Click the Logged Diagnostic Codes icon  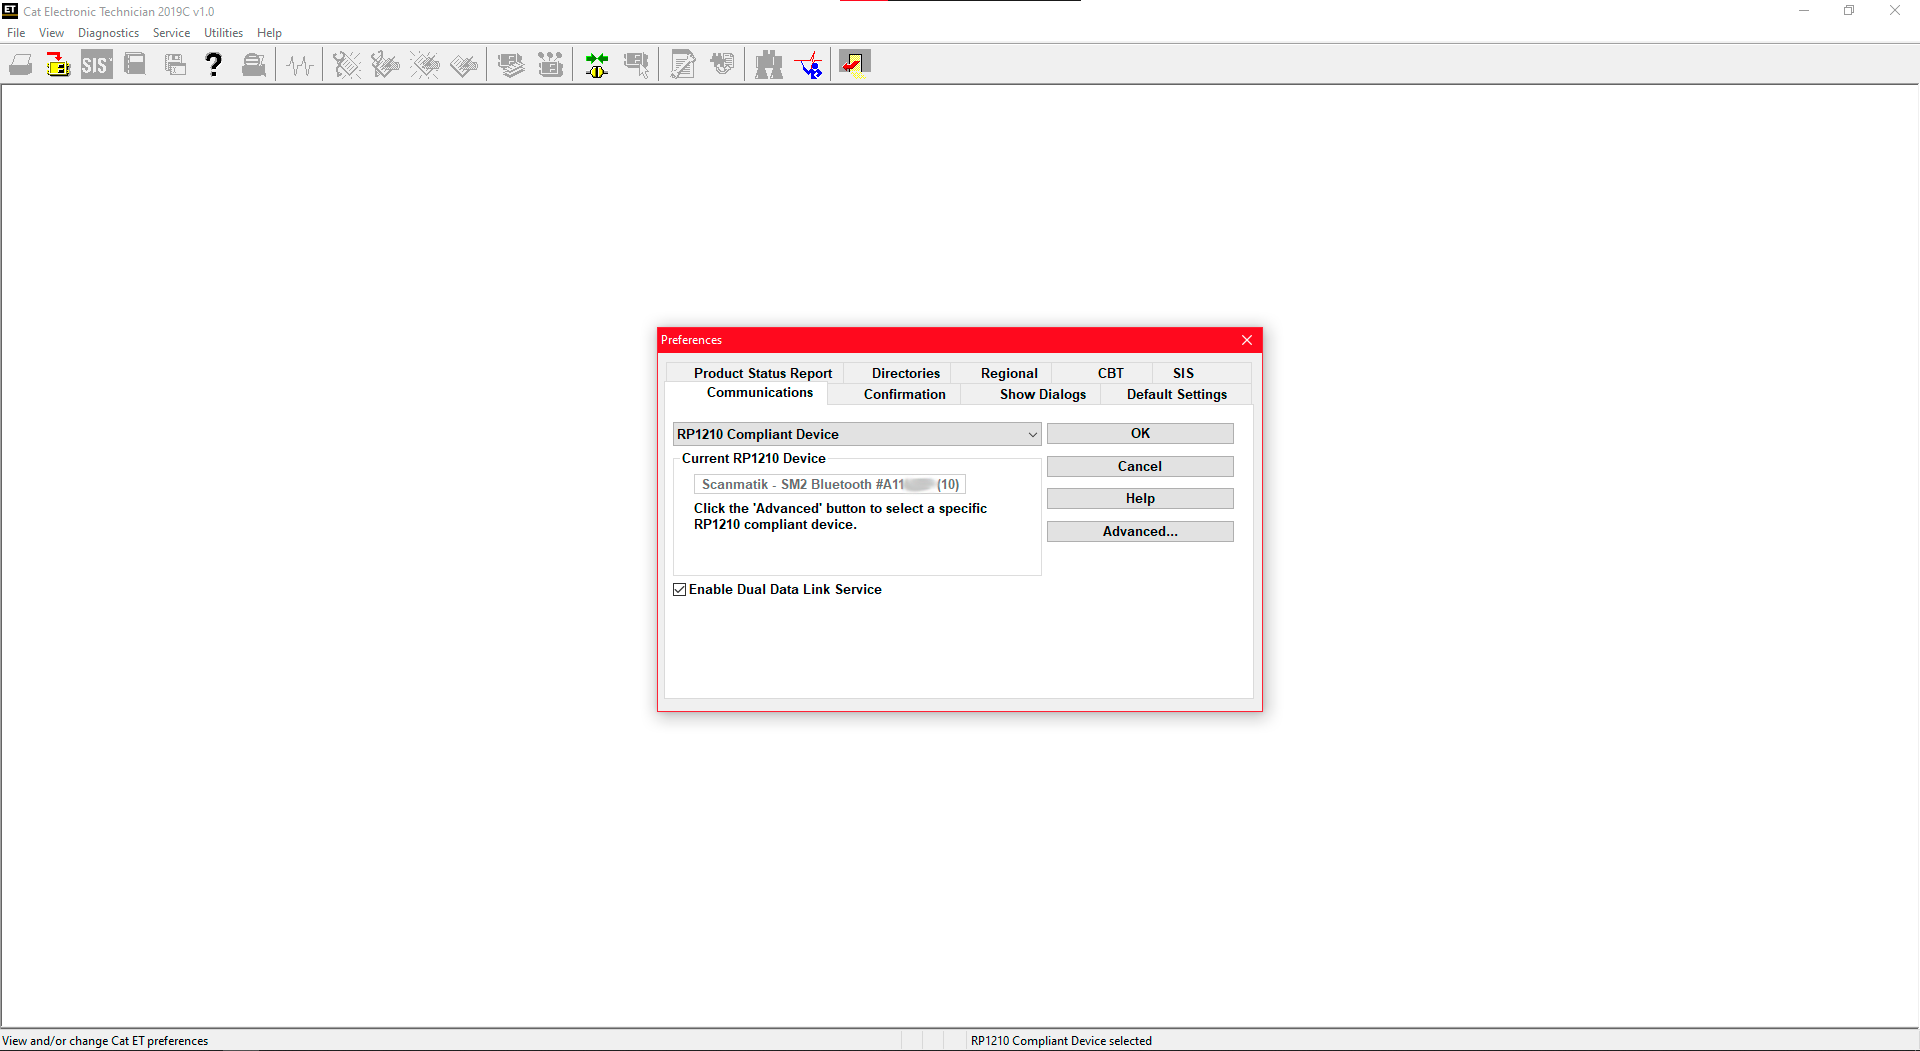385,65
